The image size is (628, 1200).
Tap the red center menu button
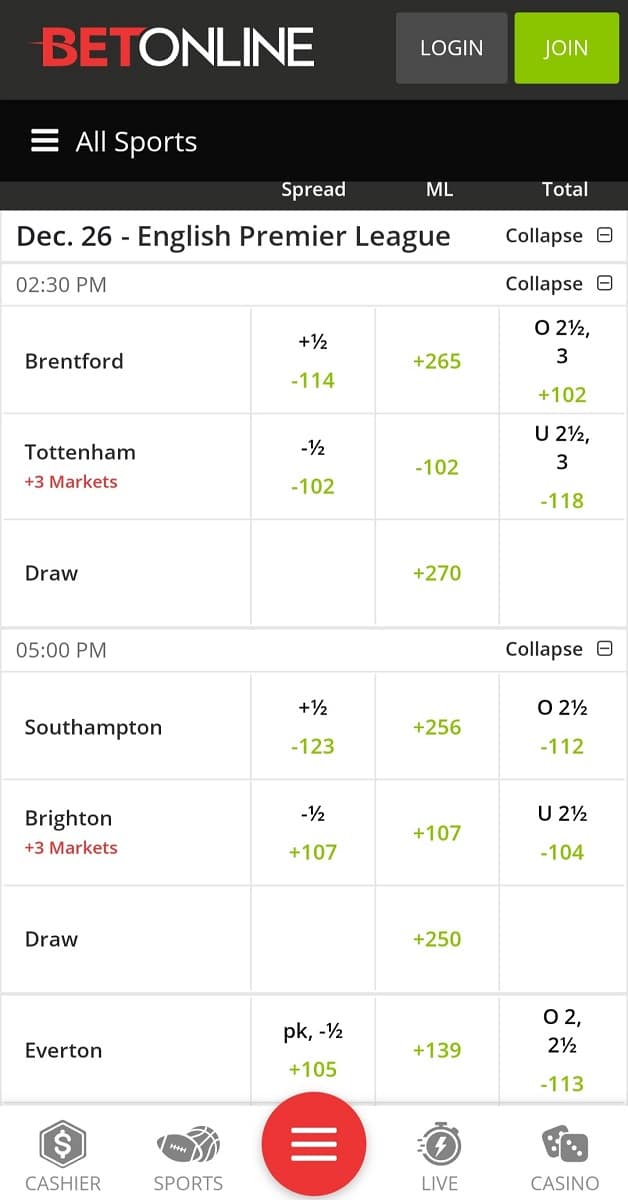pos(314,1144)
